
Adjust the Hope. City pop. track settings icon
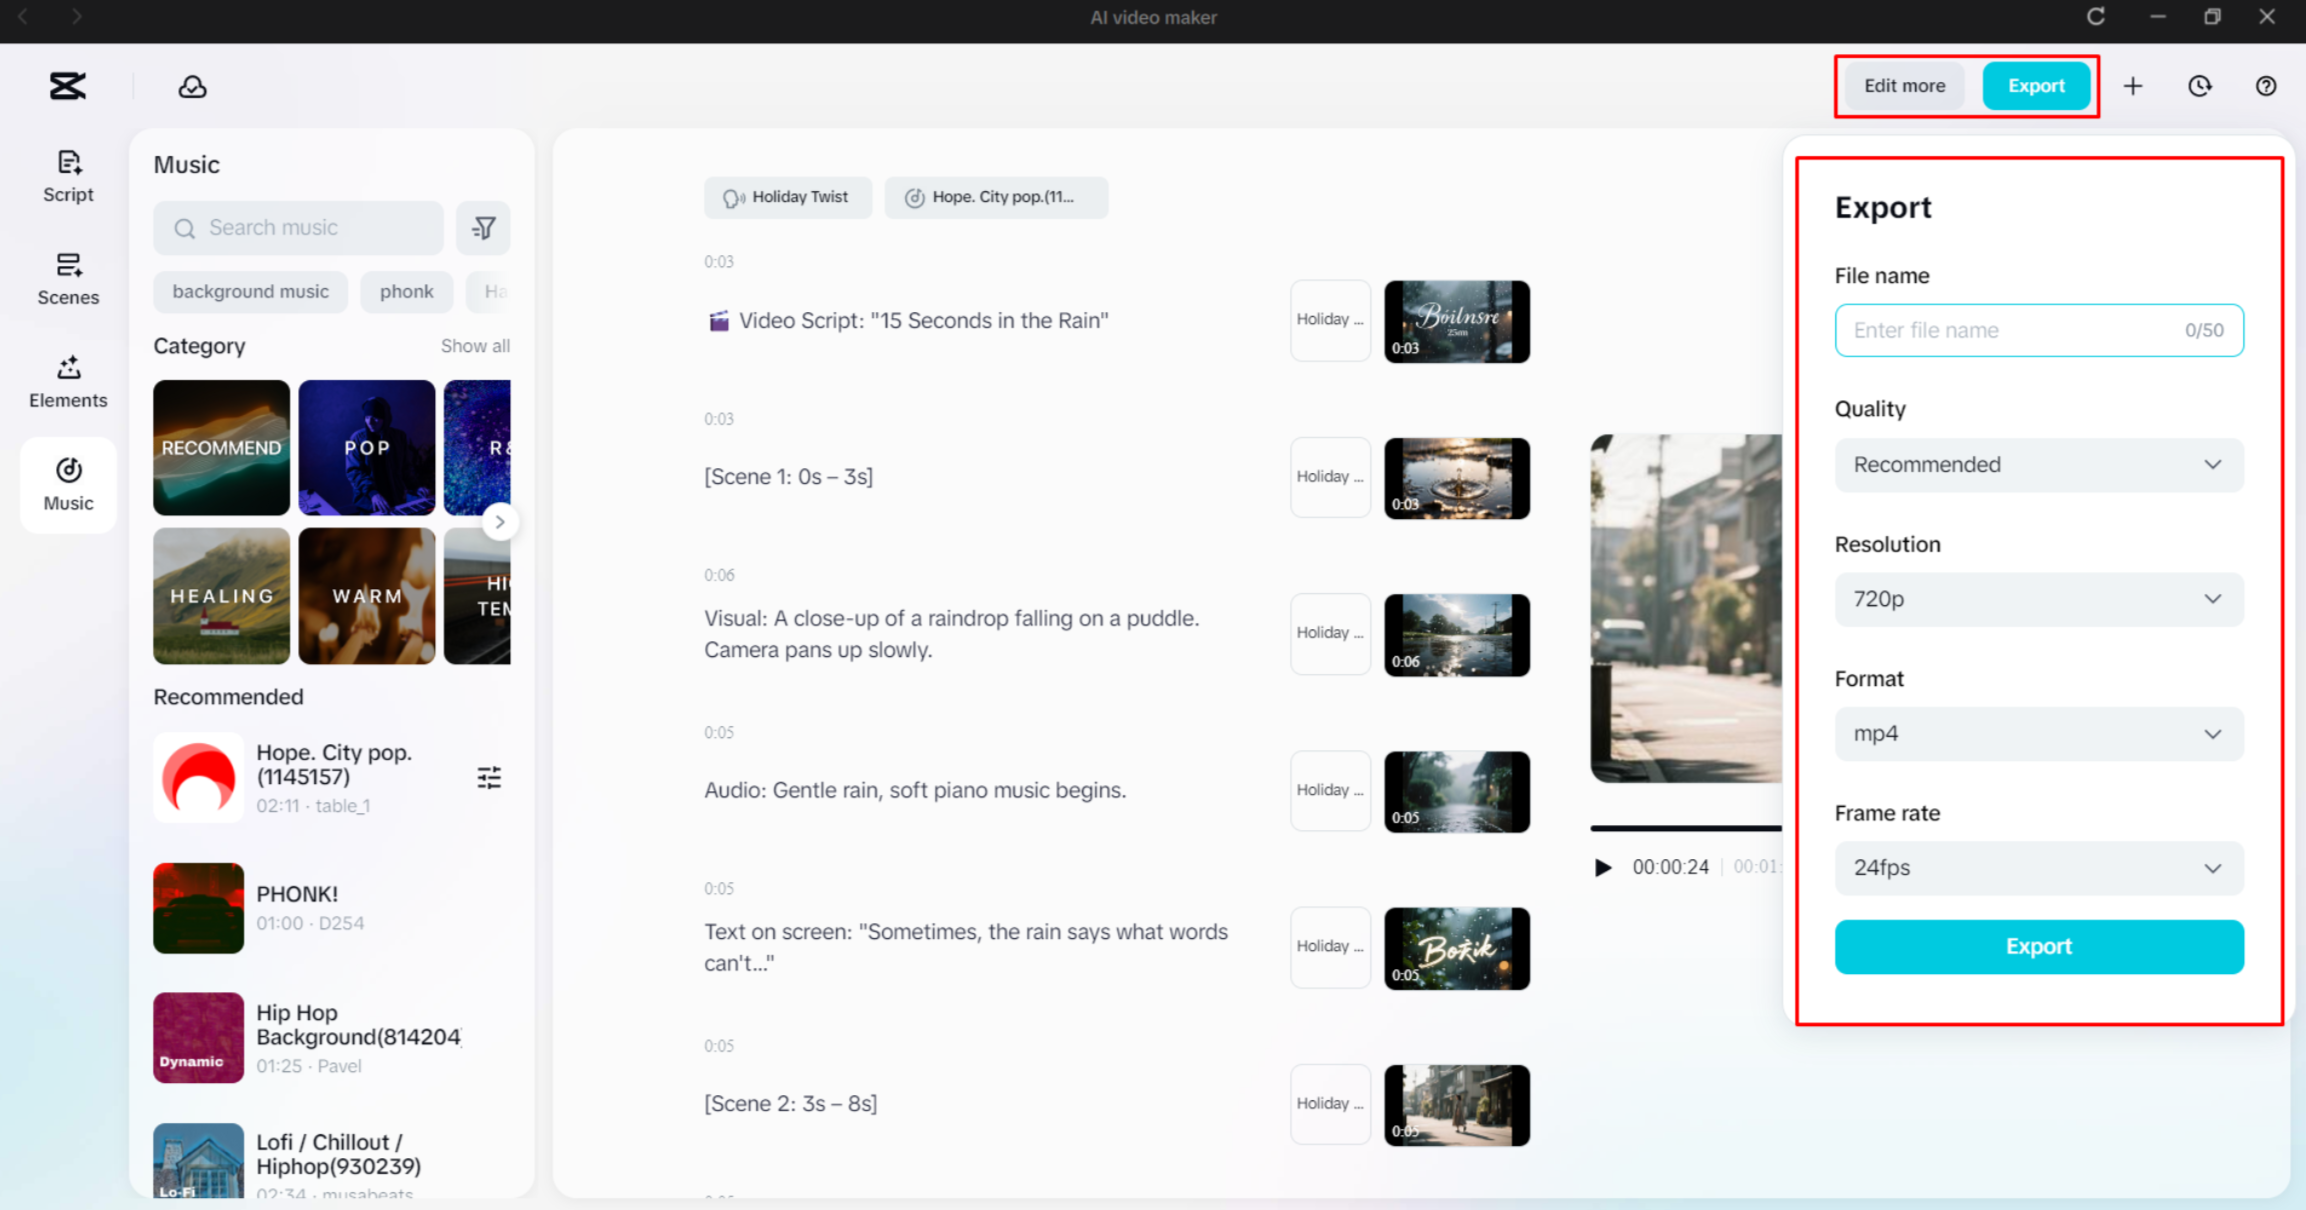pos(489,777)
